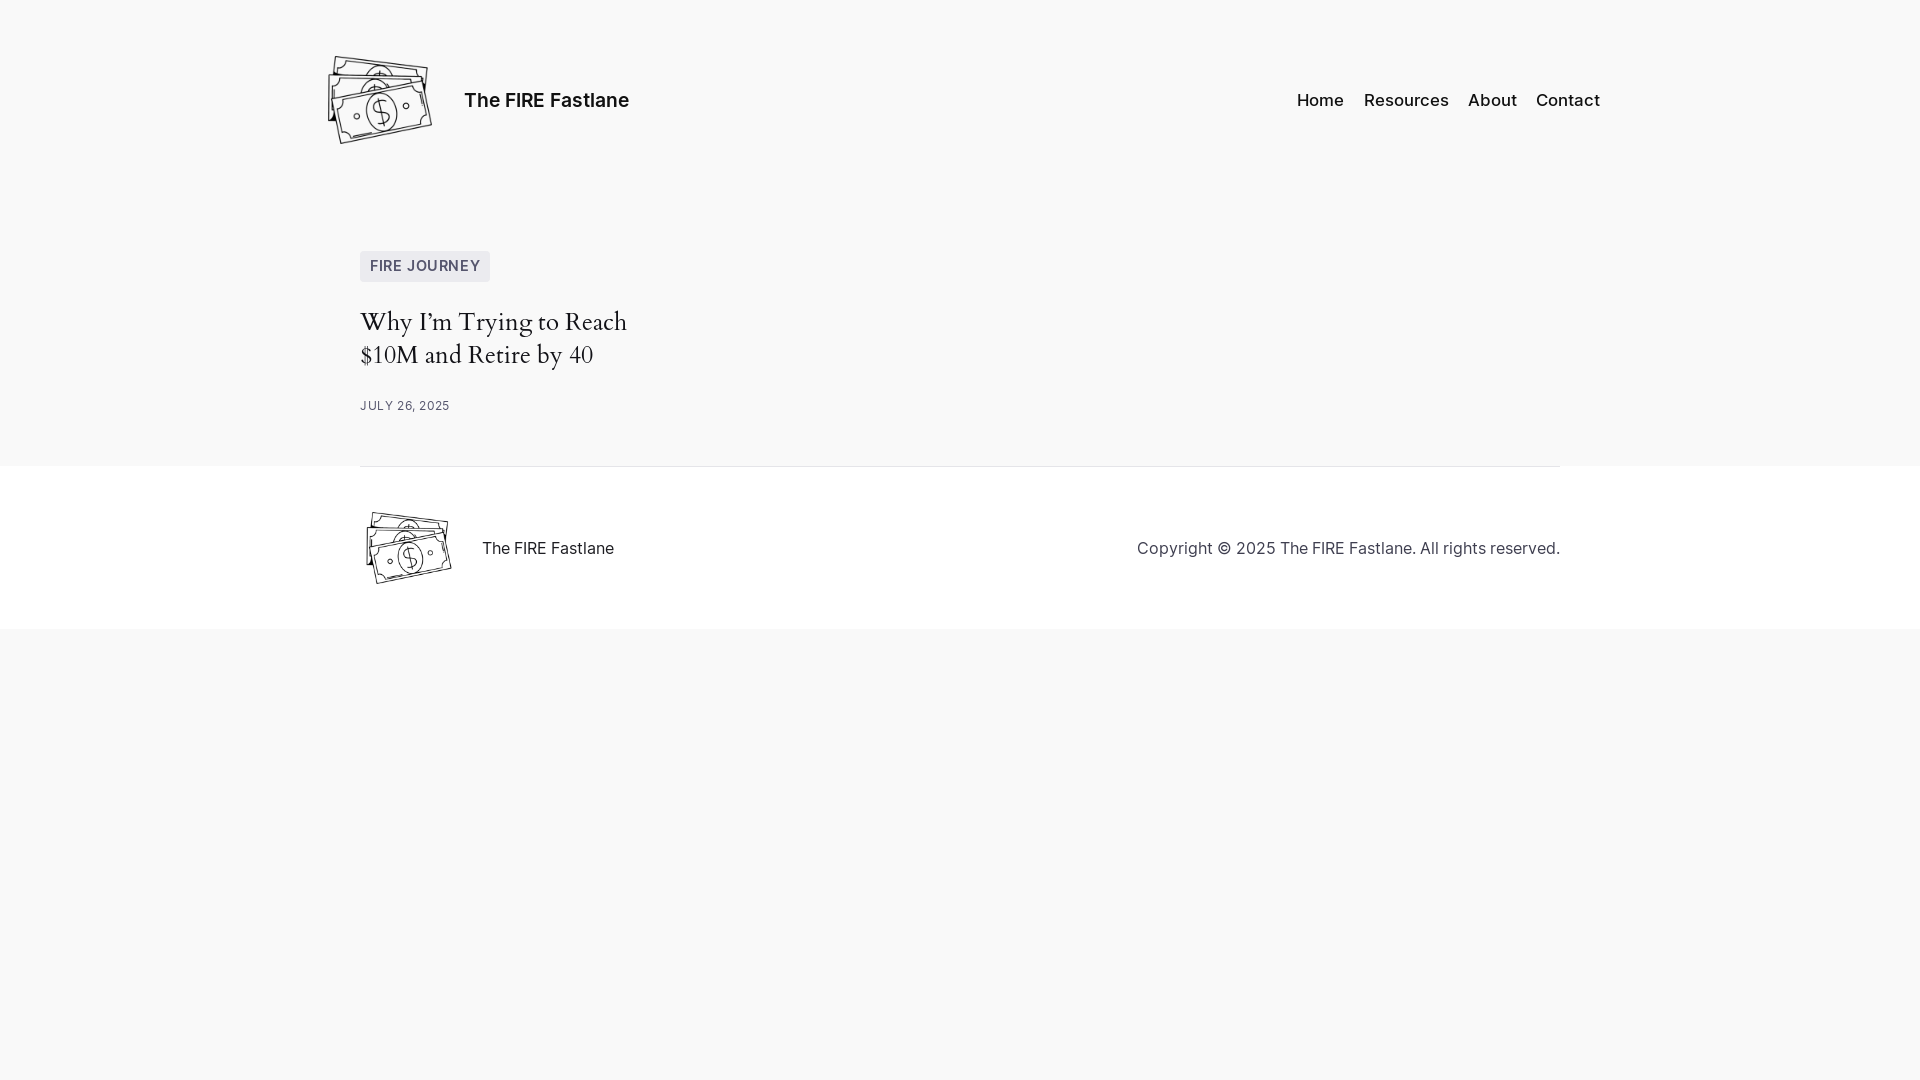
Task: Select the FIRE JOURNEY category tag
Action: [425, 266]
